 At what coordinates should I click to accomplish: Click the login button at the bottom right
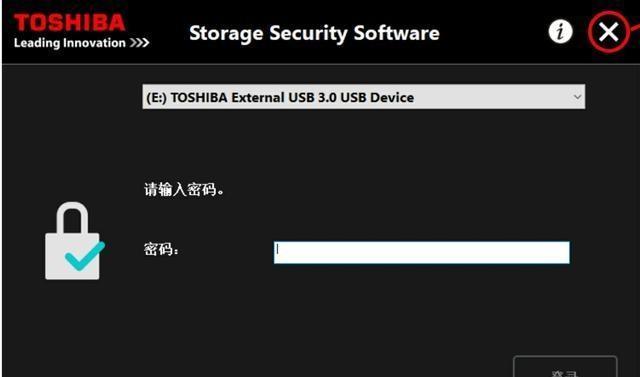coord(565,366)
